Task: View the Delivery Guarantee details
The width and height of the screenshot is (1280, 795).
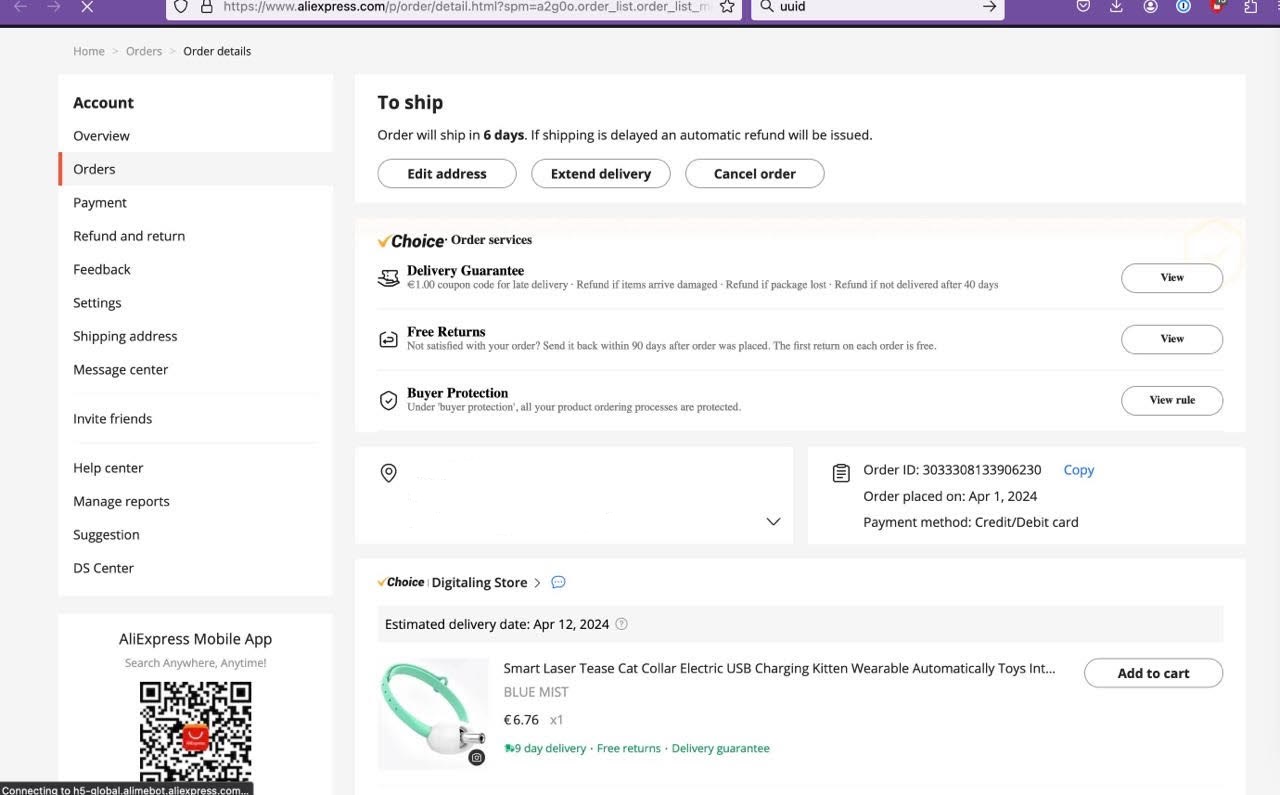Action: [1172, 278]
